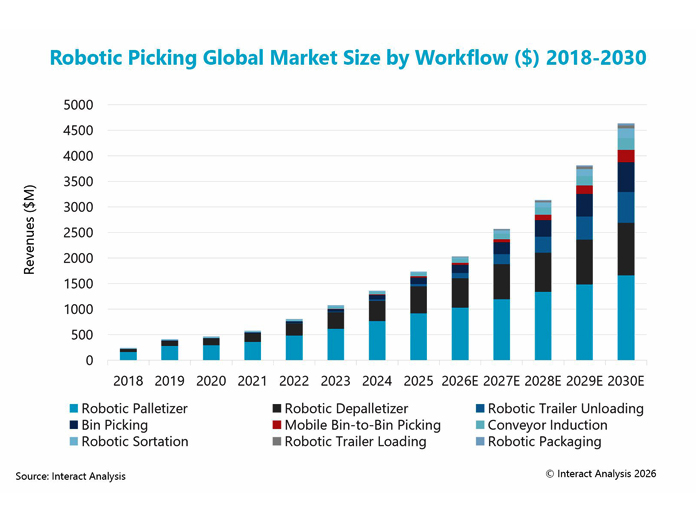
Task: Click the Conveyor Induction legend color swatch
Action: coord(480,425)
